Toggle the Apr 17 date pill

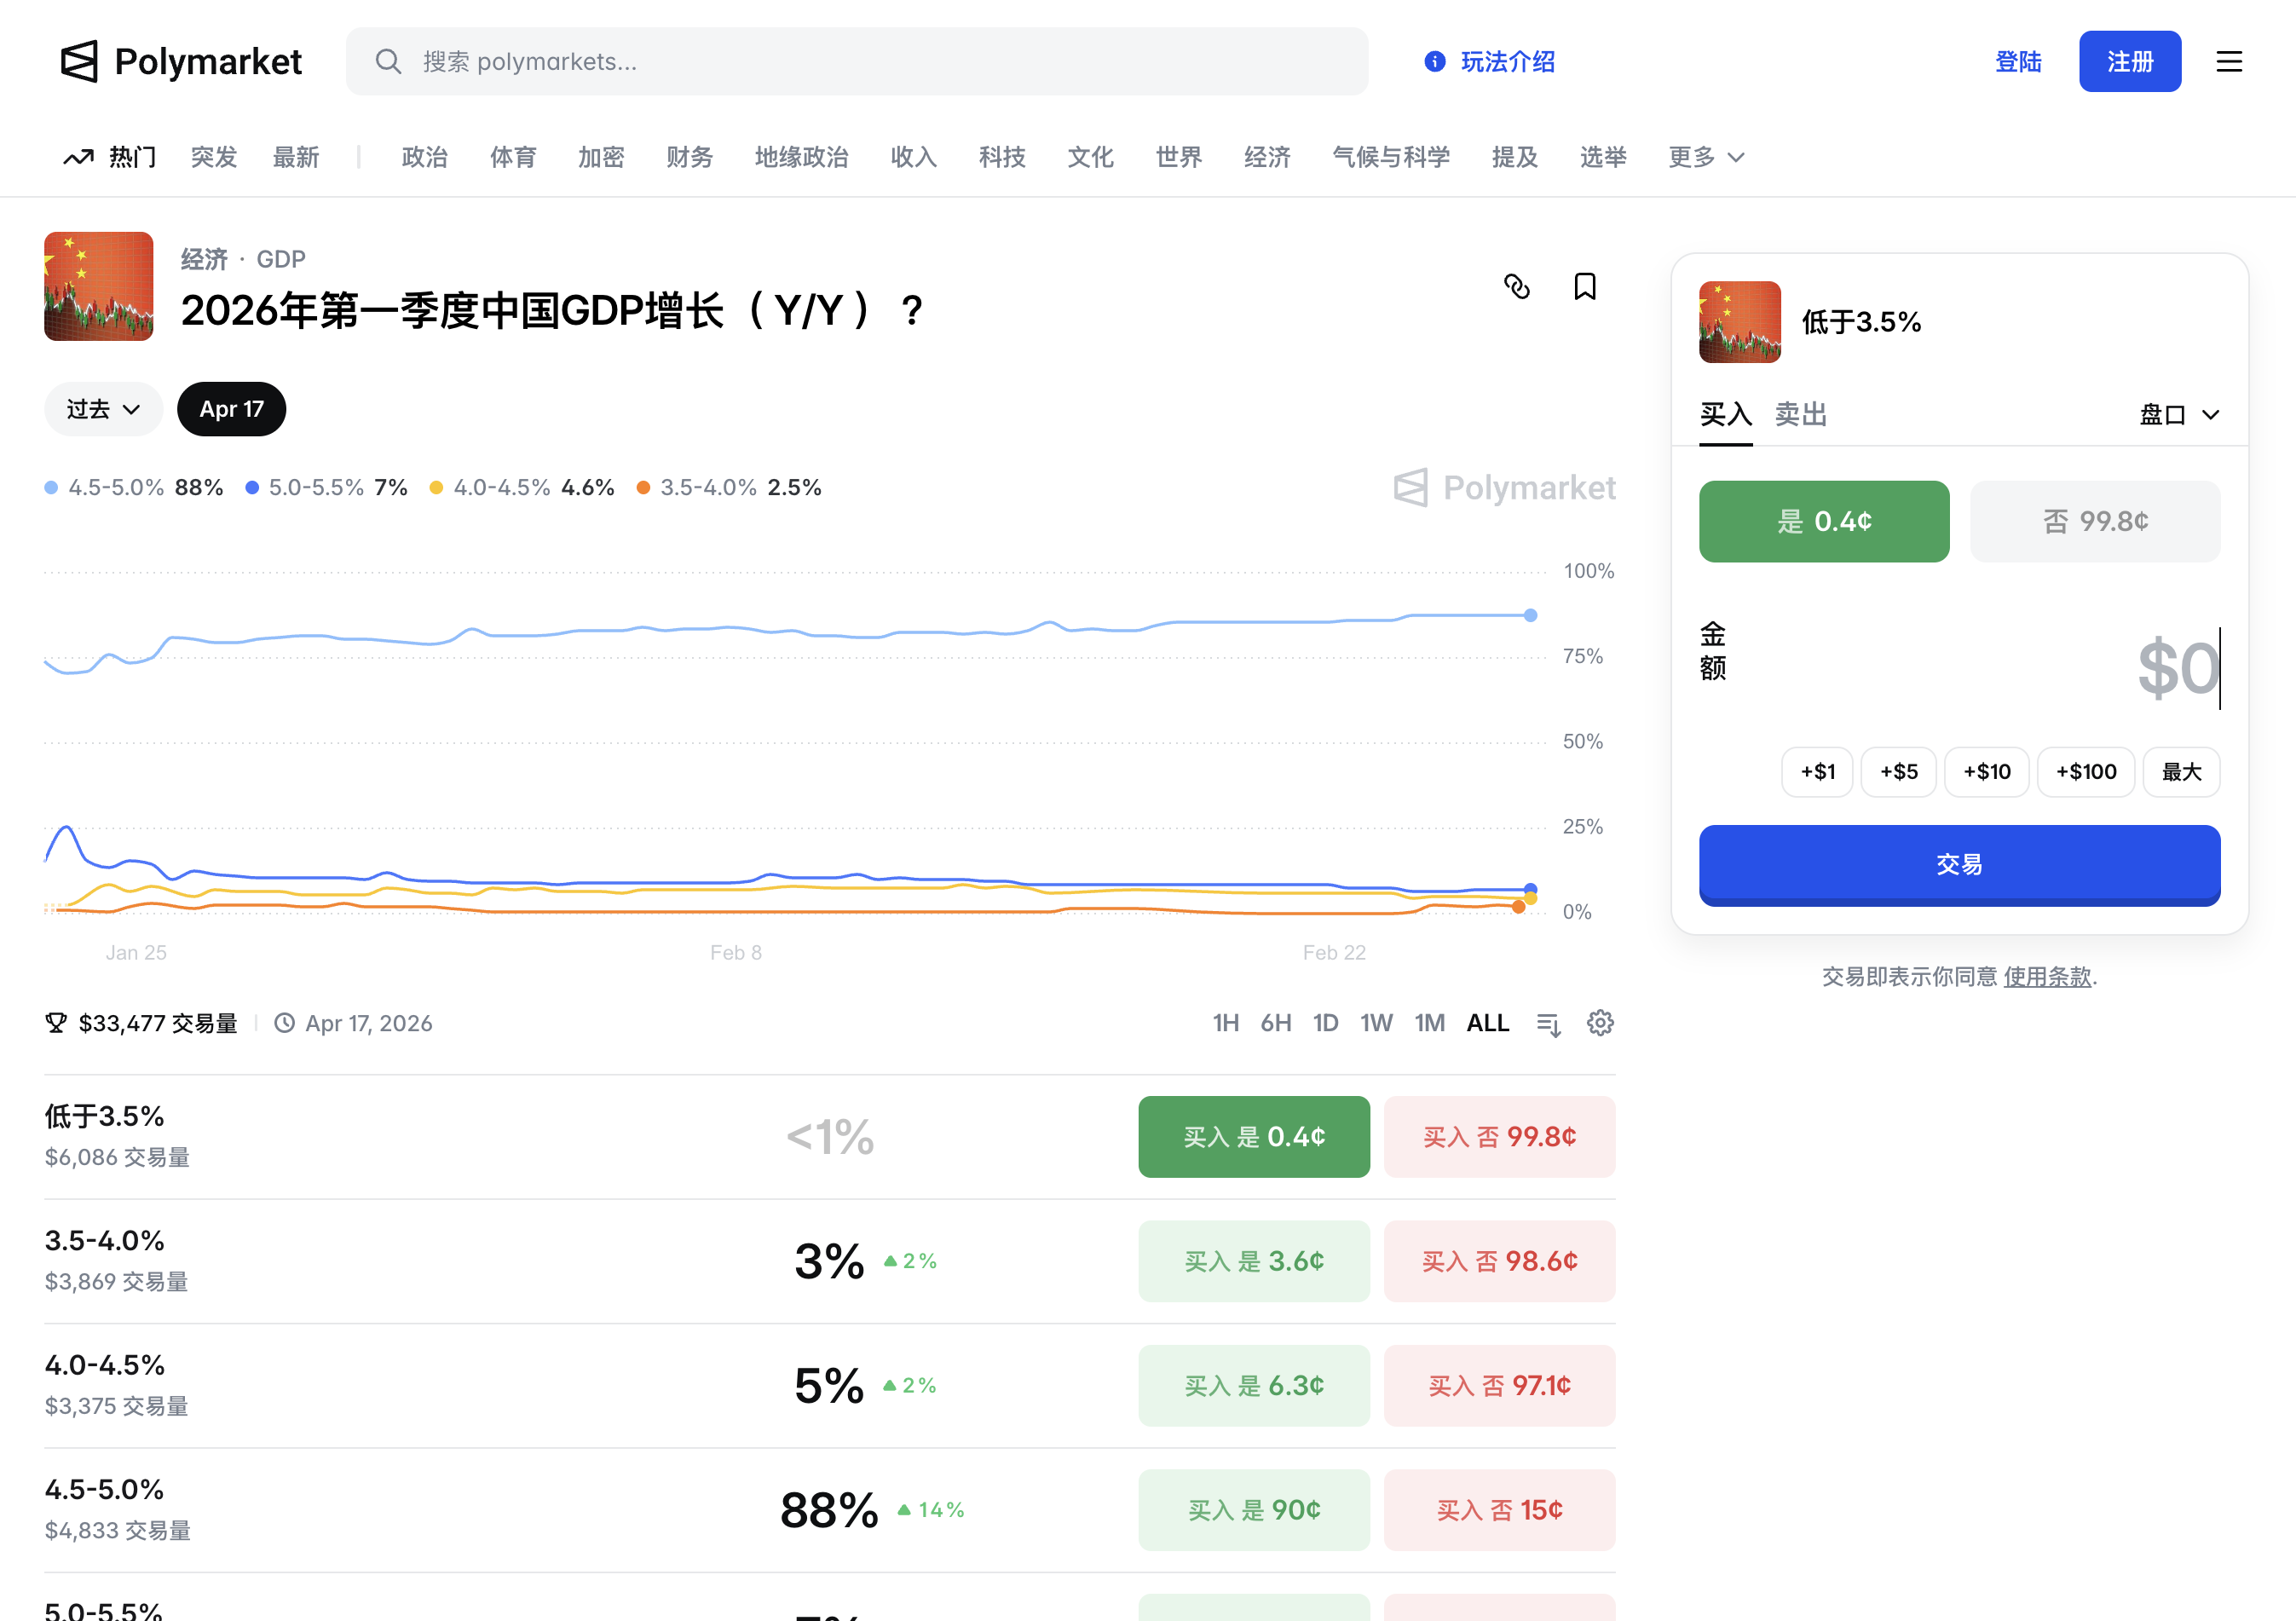pyautogui.click(x=231, y=409)
